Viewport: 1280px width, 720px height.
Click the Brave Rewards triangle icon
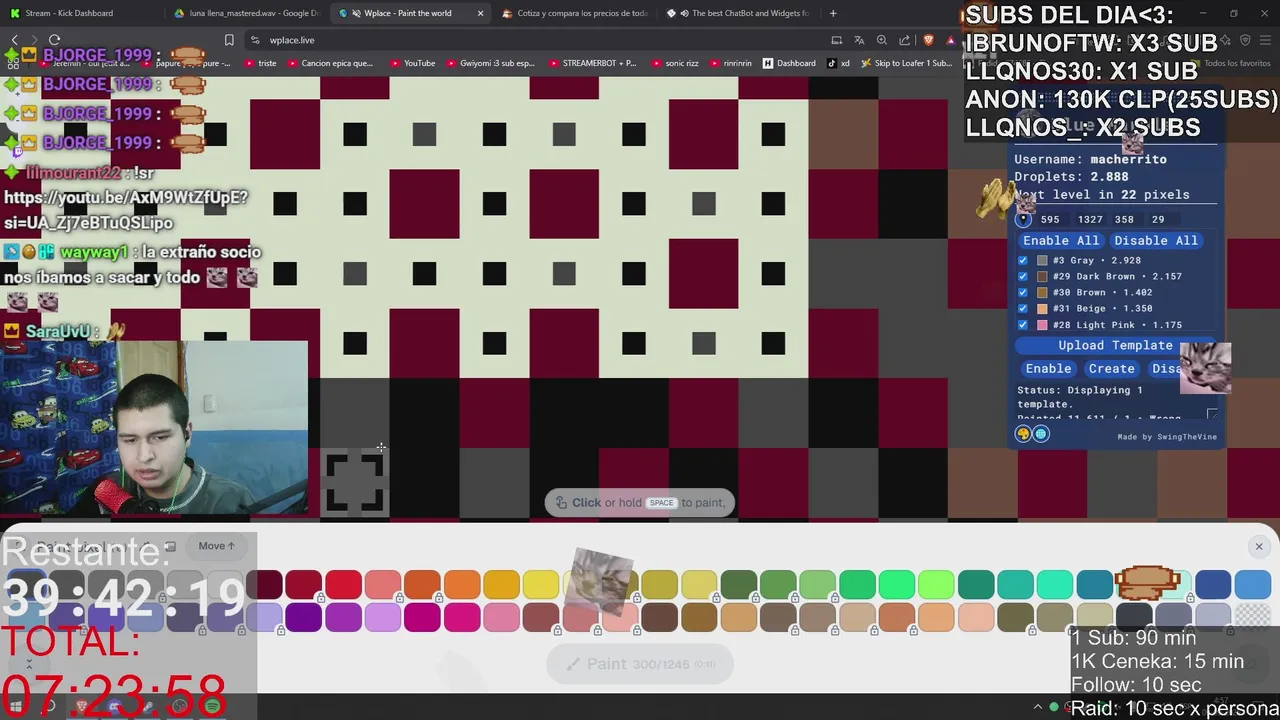951,40
